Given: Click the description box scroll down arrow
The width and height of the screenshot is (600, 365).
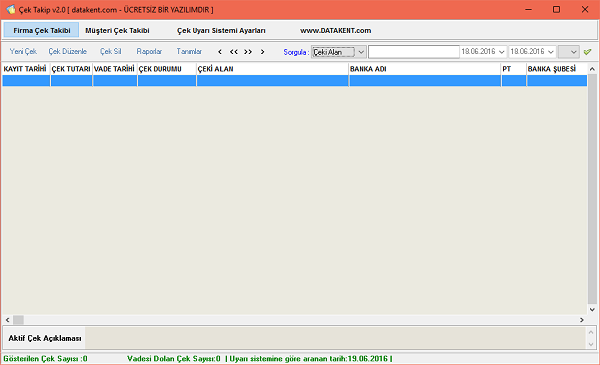Looking at the screenshot, I should coord(591,344).
